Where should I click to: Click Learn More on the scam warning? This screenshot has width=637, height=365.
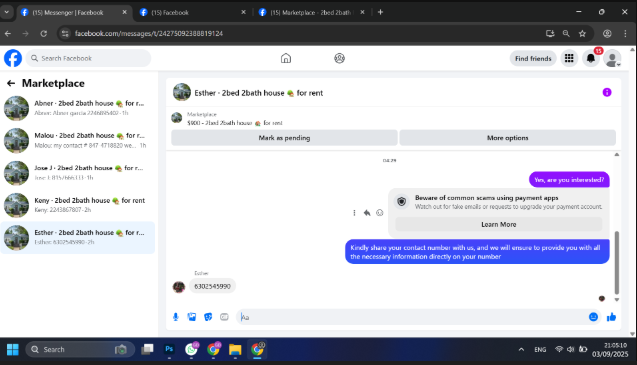[x=498, y=224]
